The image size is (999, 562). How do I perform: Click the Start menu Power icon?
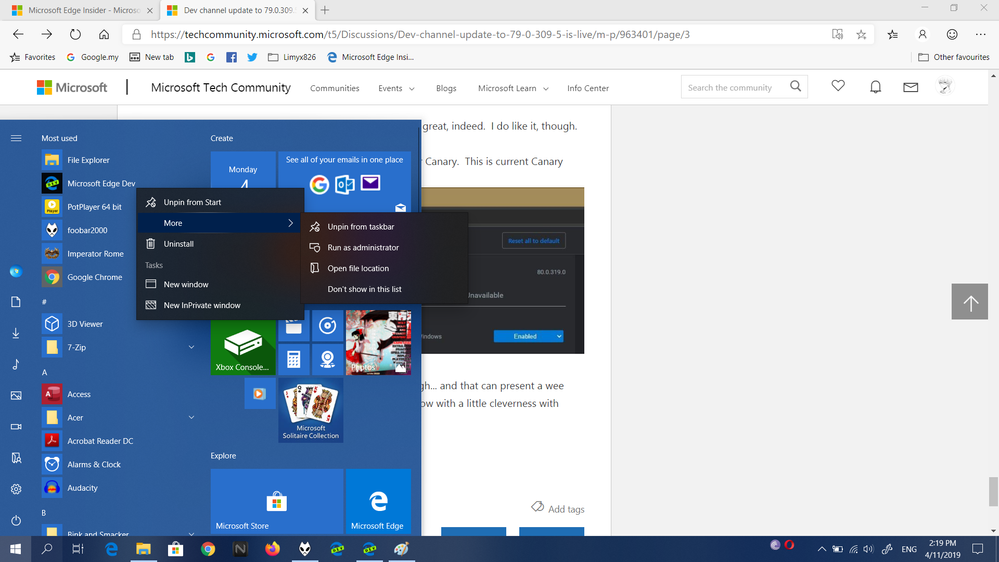(16, 520)
